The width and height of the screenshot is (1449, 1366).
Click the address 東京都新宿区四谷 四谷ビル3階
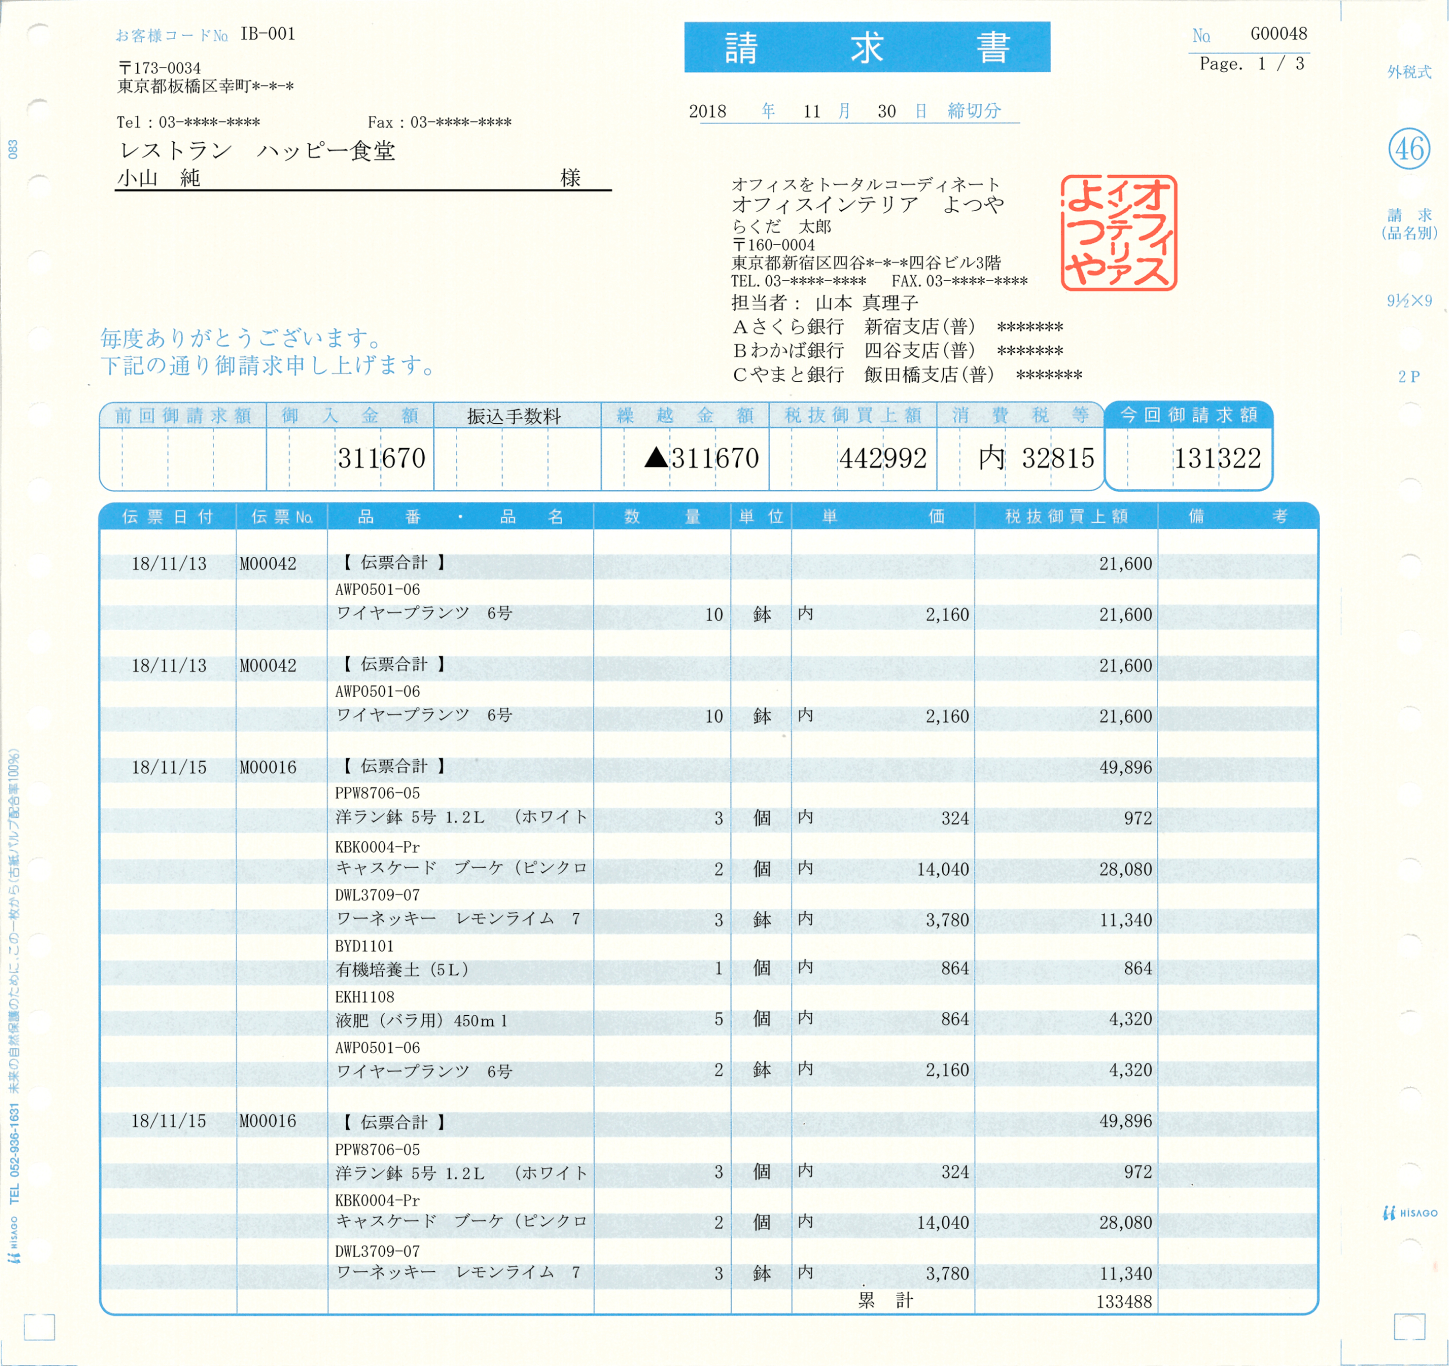[866, 263]
